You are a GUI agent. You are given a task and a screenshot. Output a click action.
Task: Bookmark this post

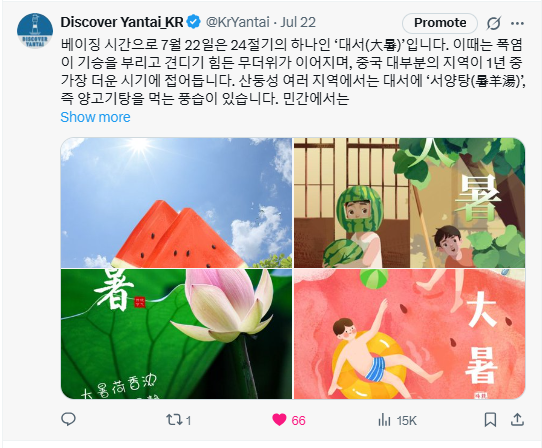coord(490,420)
